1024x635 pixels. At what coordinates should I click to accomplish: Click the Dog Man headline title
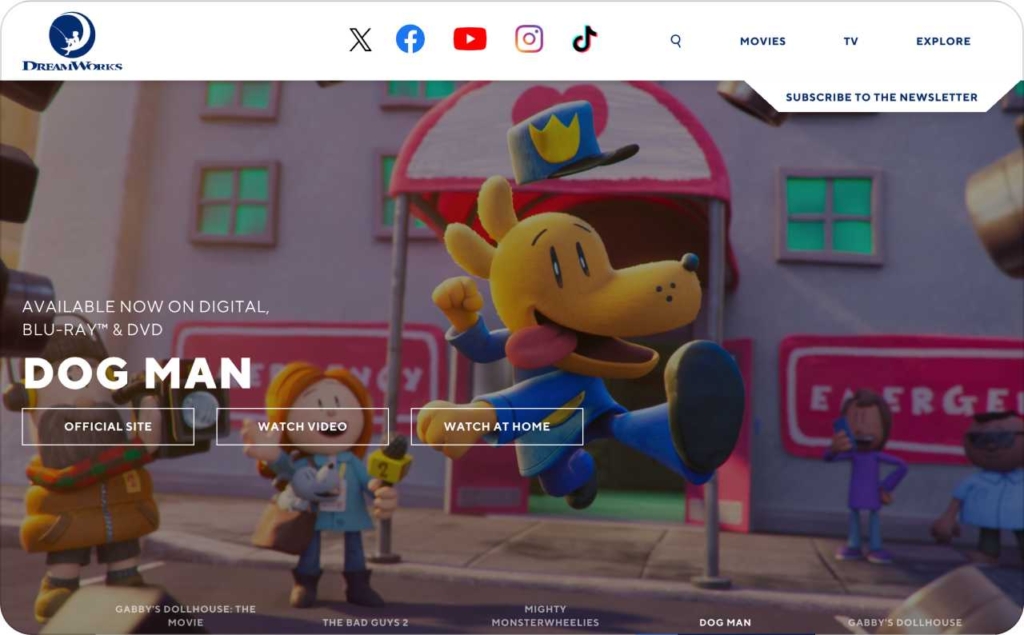(x=137, y=374)
